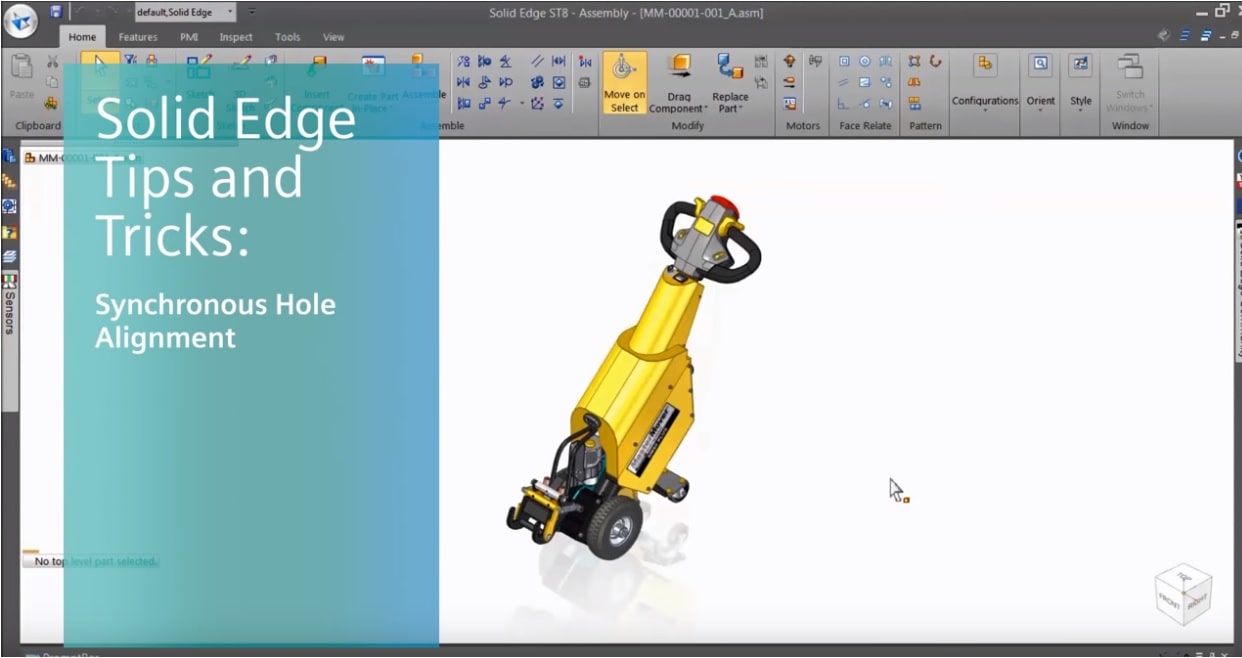
Task: Open the Configurations dropdown
Action: [985, 83]
